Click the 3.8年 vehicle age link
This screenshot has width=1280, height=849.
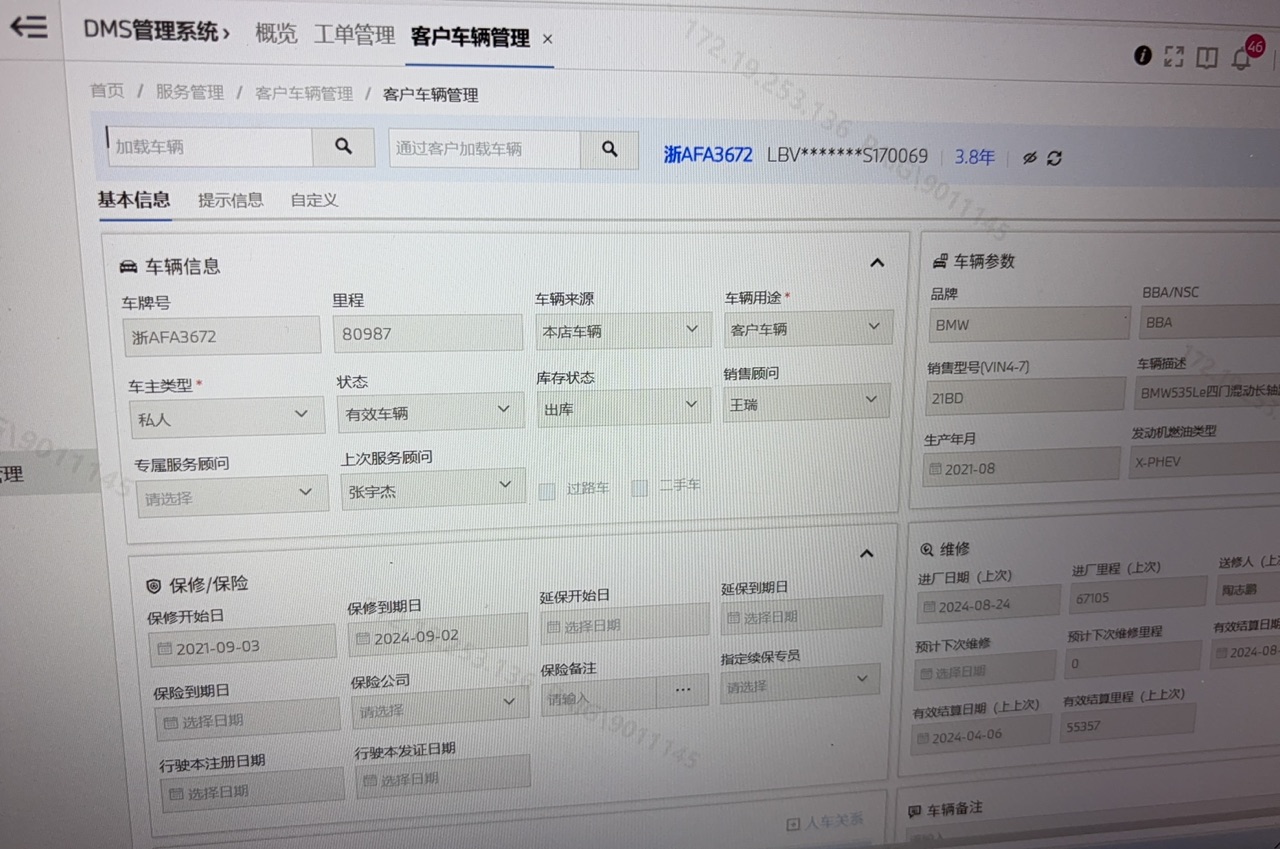tap(974, 157)
